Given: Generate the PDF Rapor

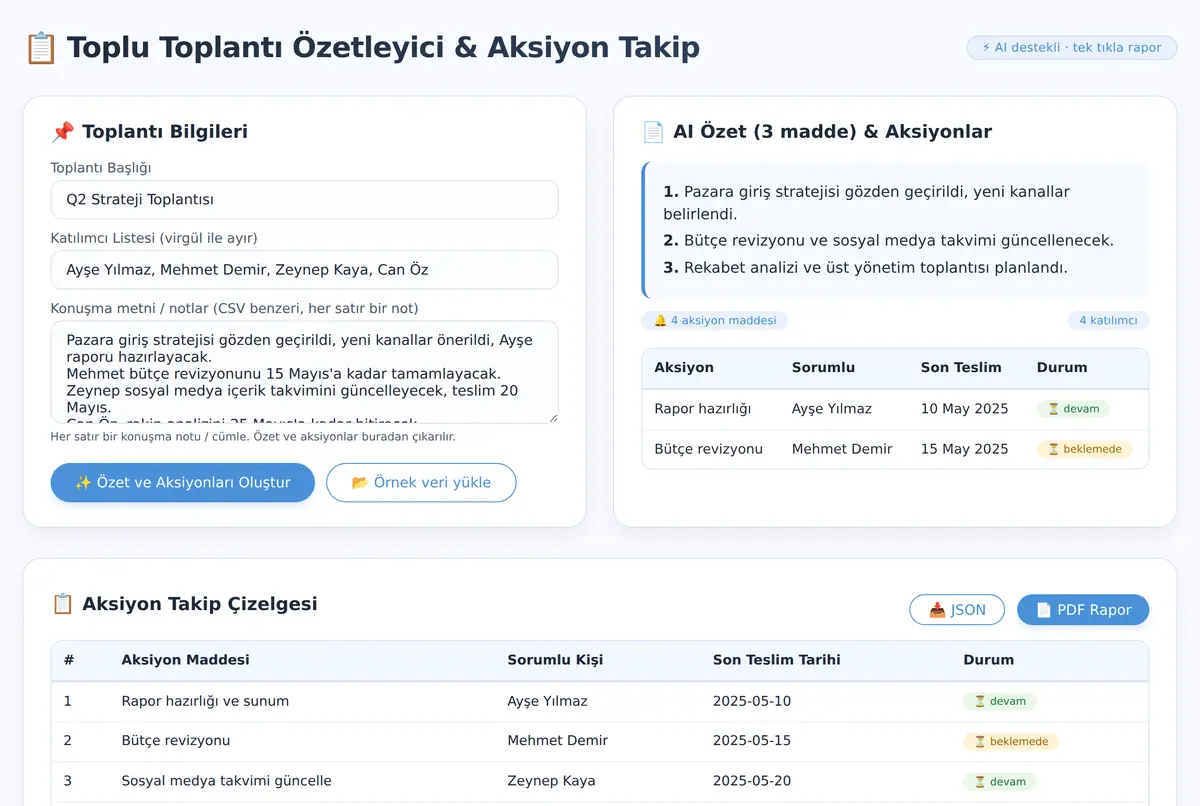Looking at the screenshot, I should click(1083, 610).
